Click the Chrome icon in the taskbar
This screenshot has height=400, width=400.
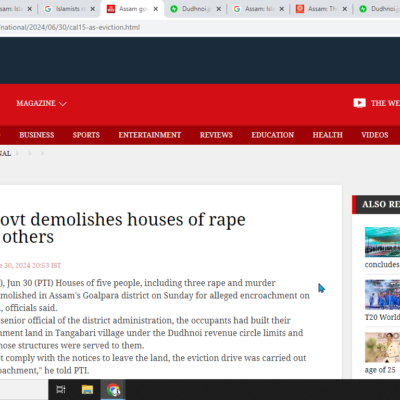113,389
